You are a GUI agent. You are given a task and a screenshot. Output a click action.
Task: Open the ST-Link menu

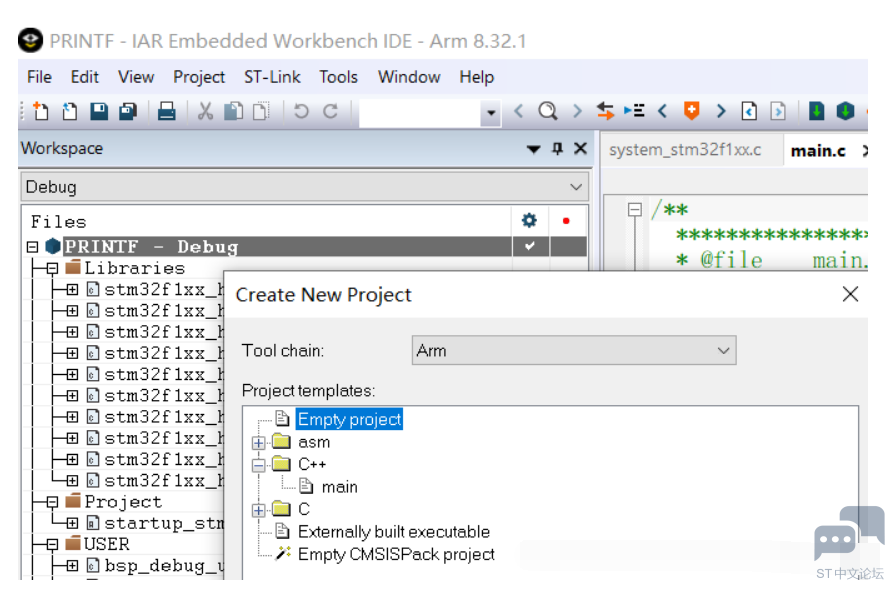[272, 77]
